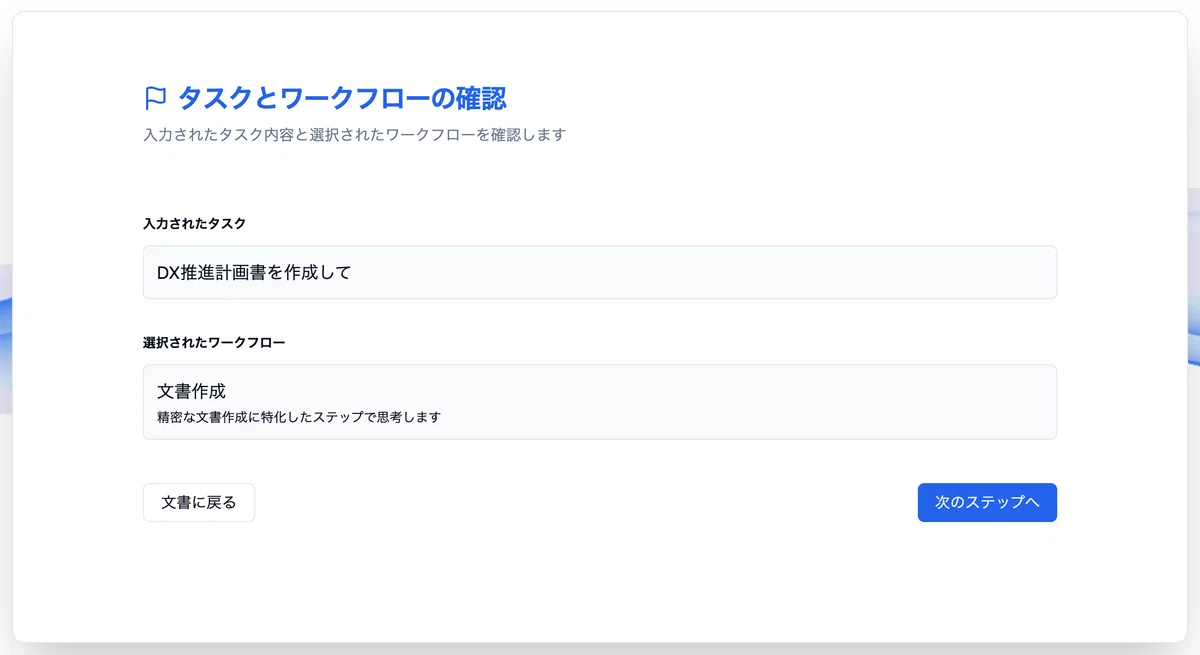Click the 文書に戻る button
Screen dimensions: 1200x655
199,503
